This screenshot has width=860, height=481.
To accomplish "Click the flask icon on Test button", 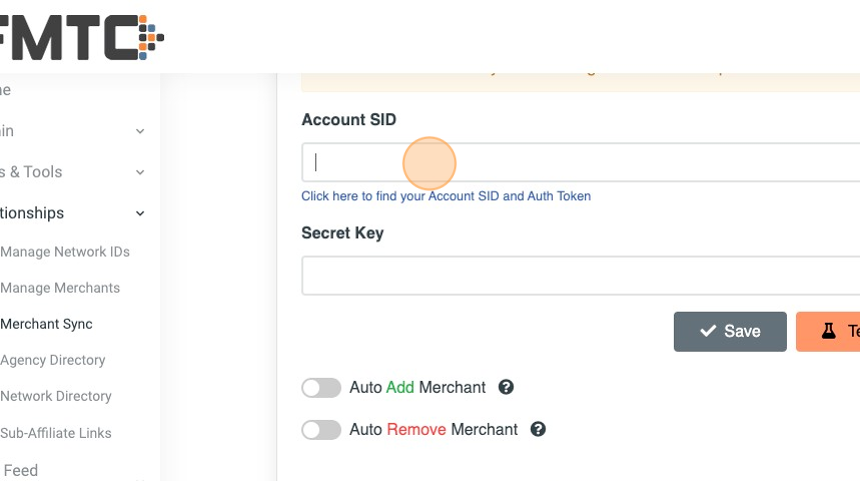I will click(828, 331).
